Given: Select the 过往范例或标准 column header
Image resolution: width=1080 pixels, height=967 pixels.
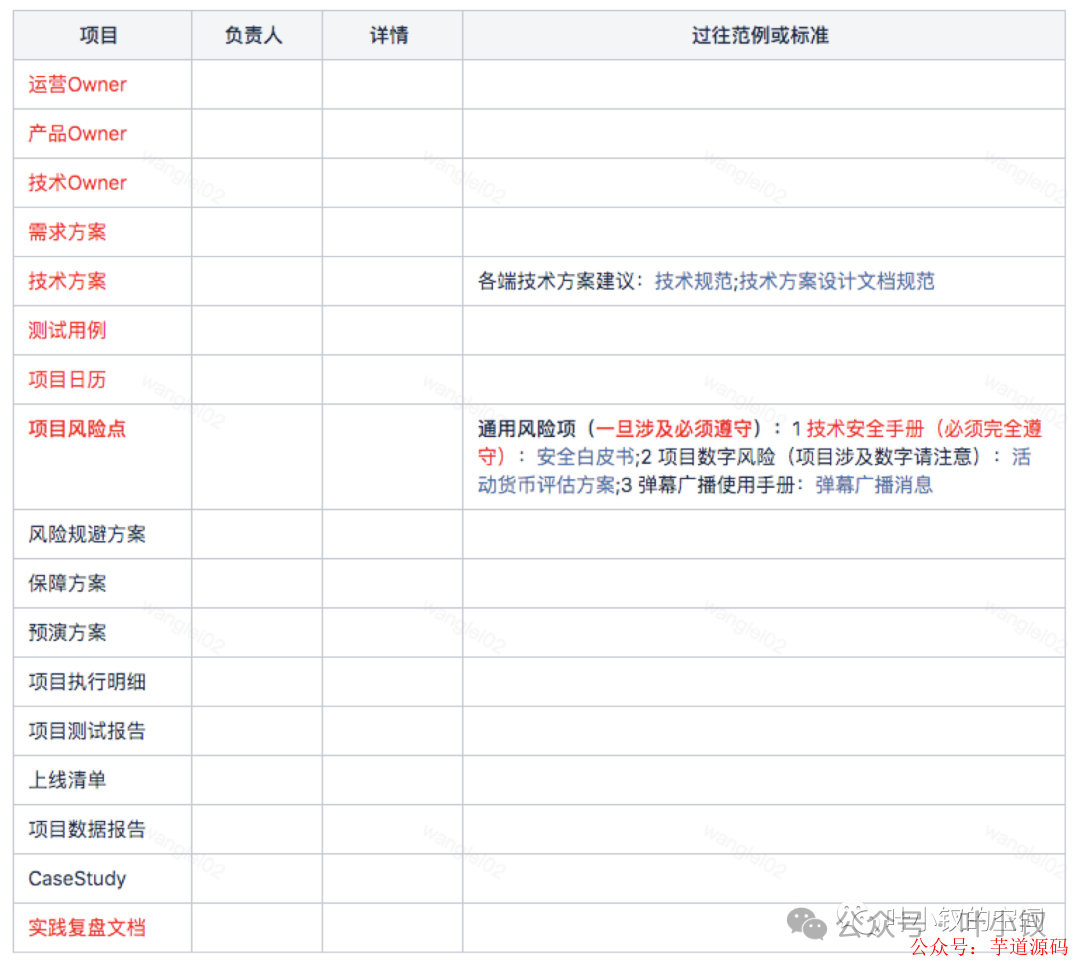Looking at the screenshot, I should point(760,34).
